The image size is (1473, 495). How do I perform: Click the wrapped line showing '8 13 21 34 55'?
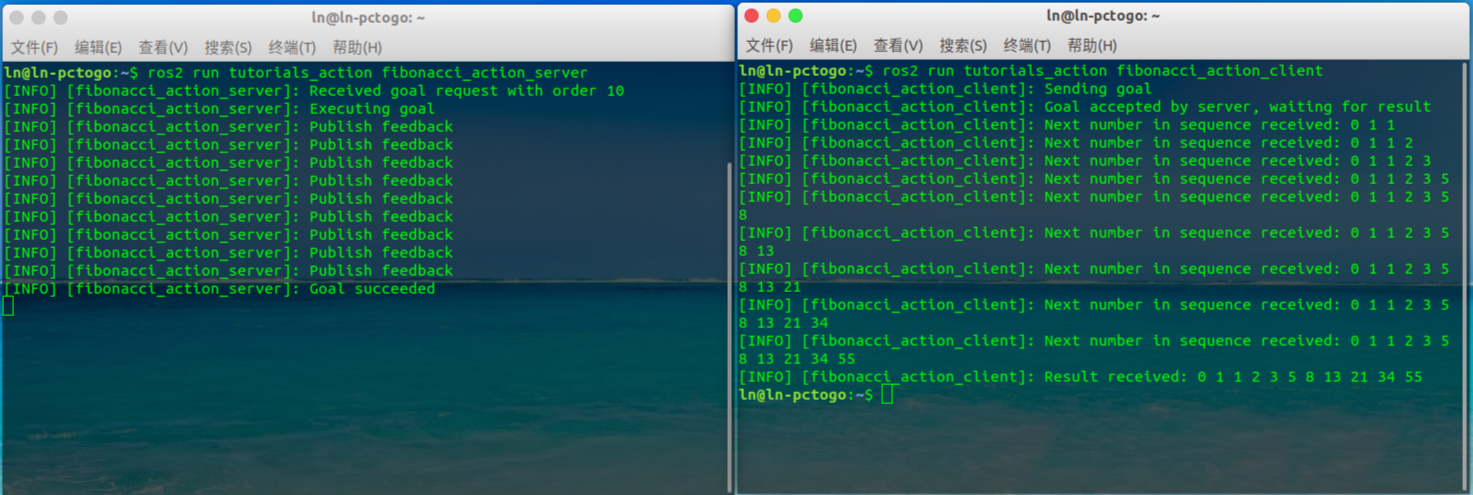coord(797,359)
